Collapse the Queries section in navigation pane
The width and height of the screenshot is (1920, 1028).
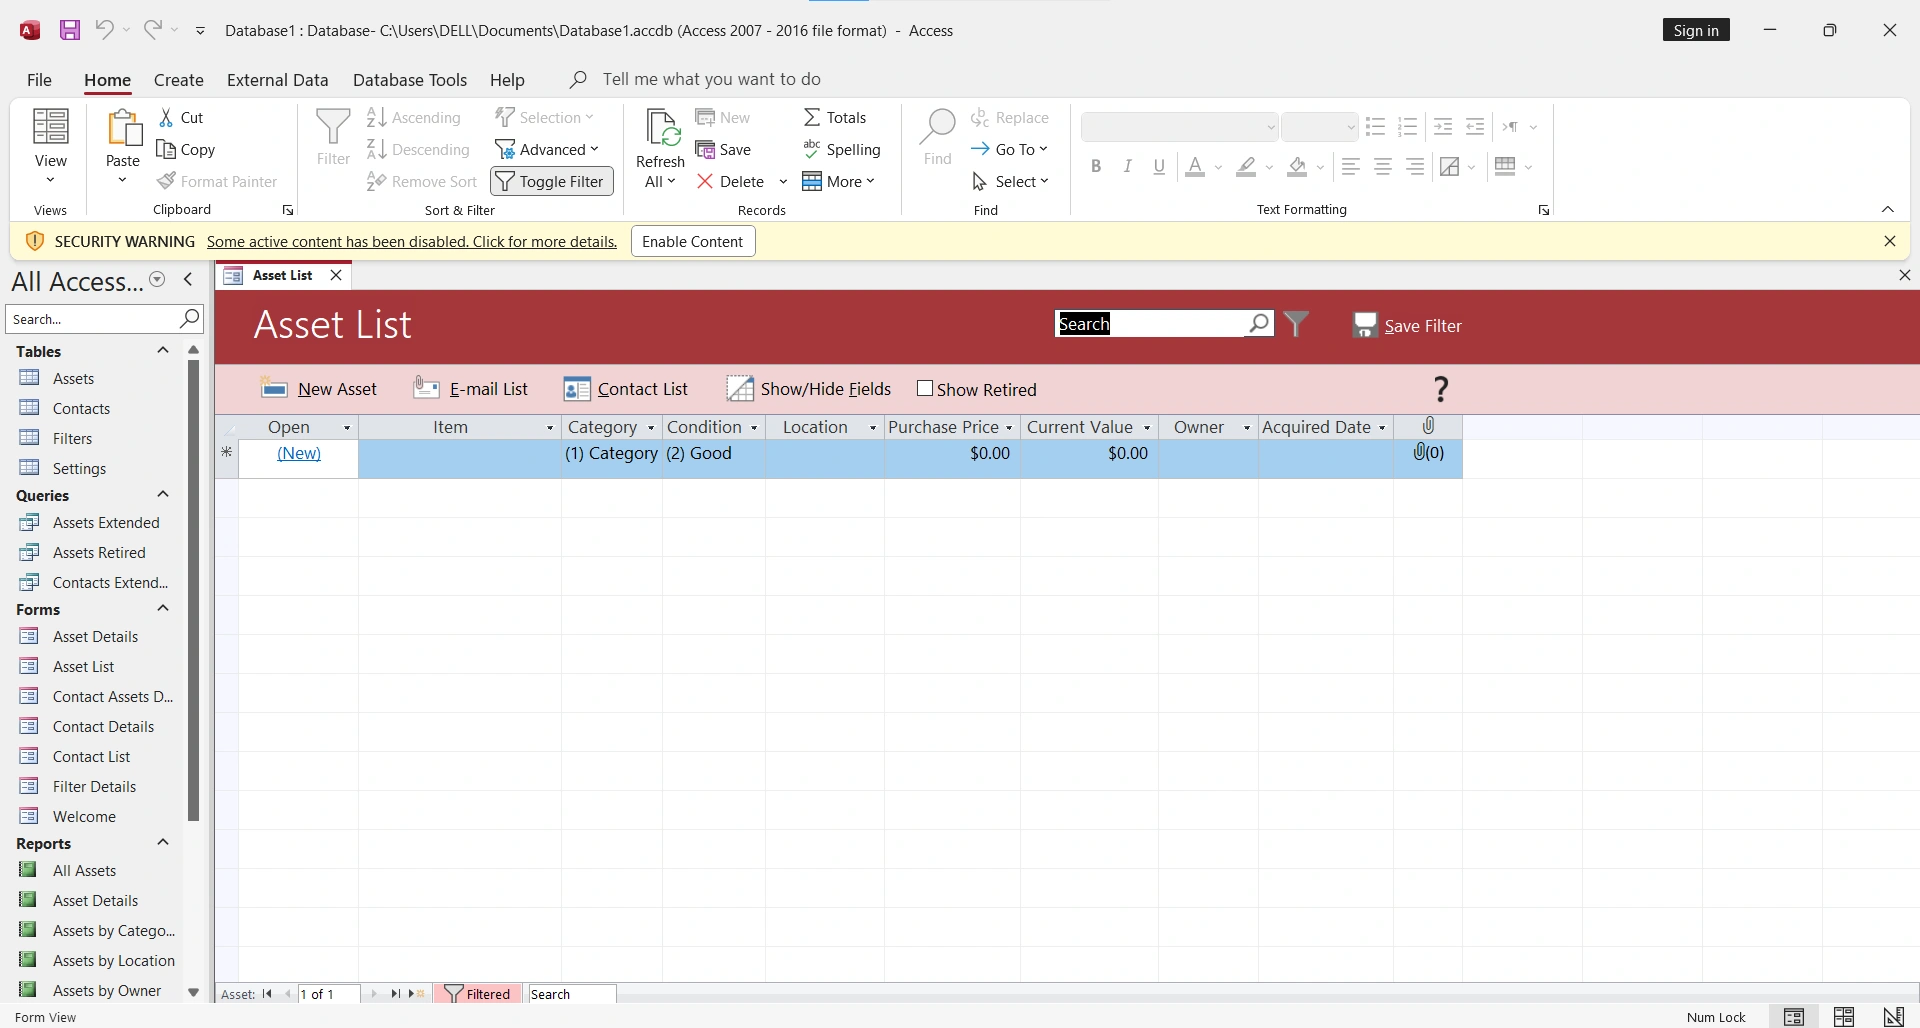point(161,494)
